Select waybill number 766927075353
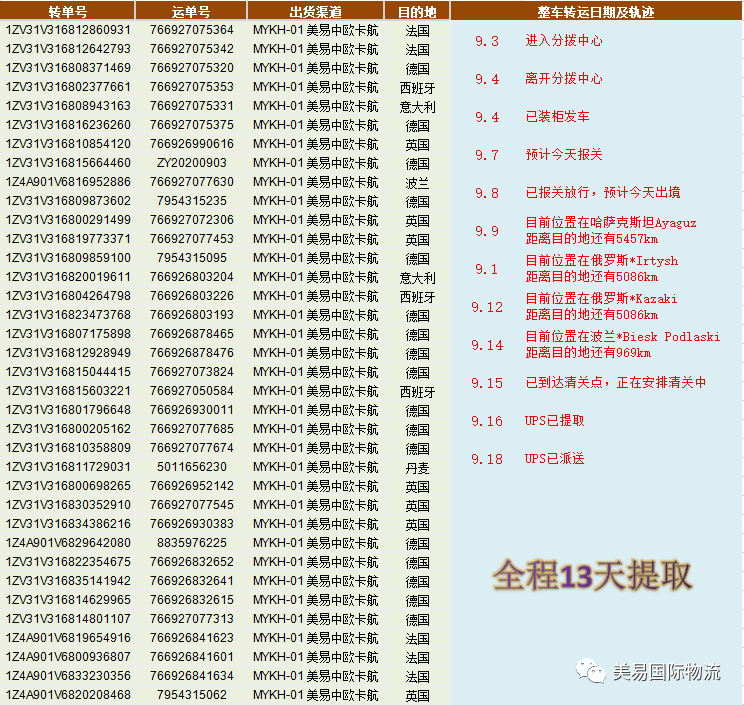744x705 pixels. click(192, 87)
